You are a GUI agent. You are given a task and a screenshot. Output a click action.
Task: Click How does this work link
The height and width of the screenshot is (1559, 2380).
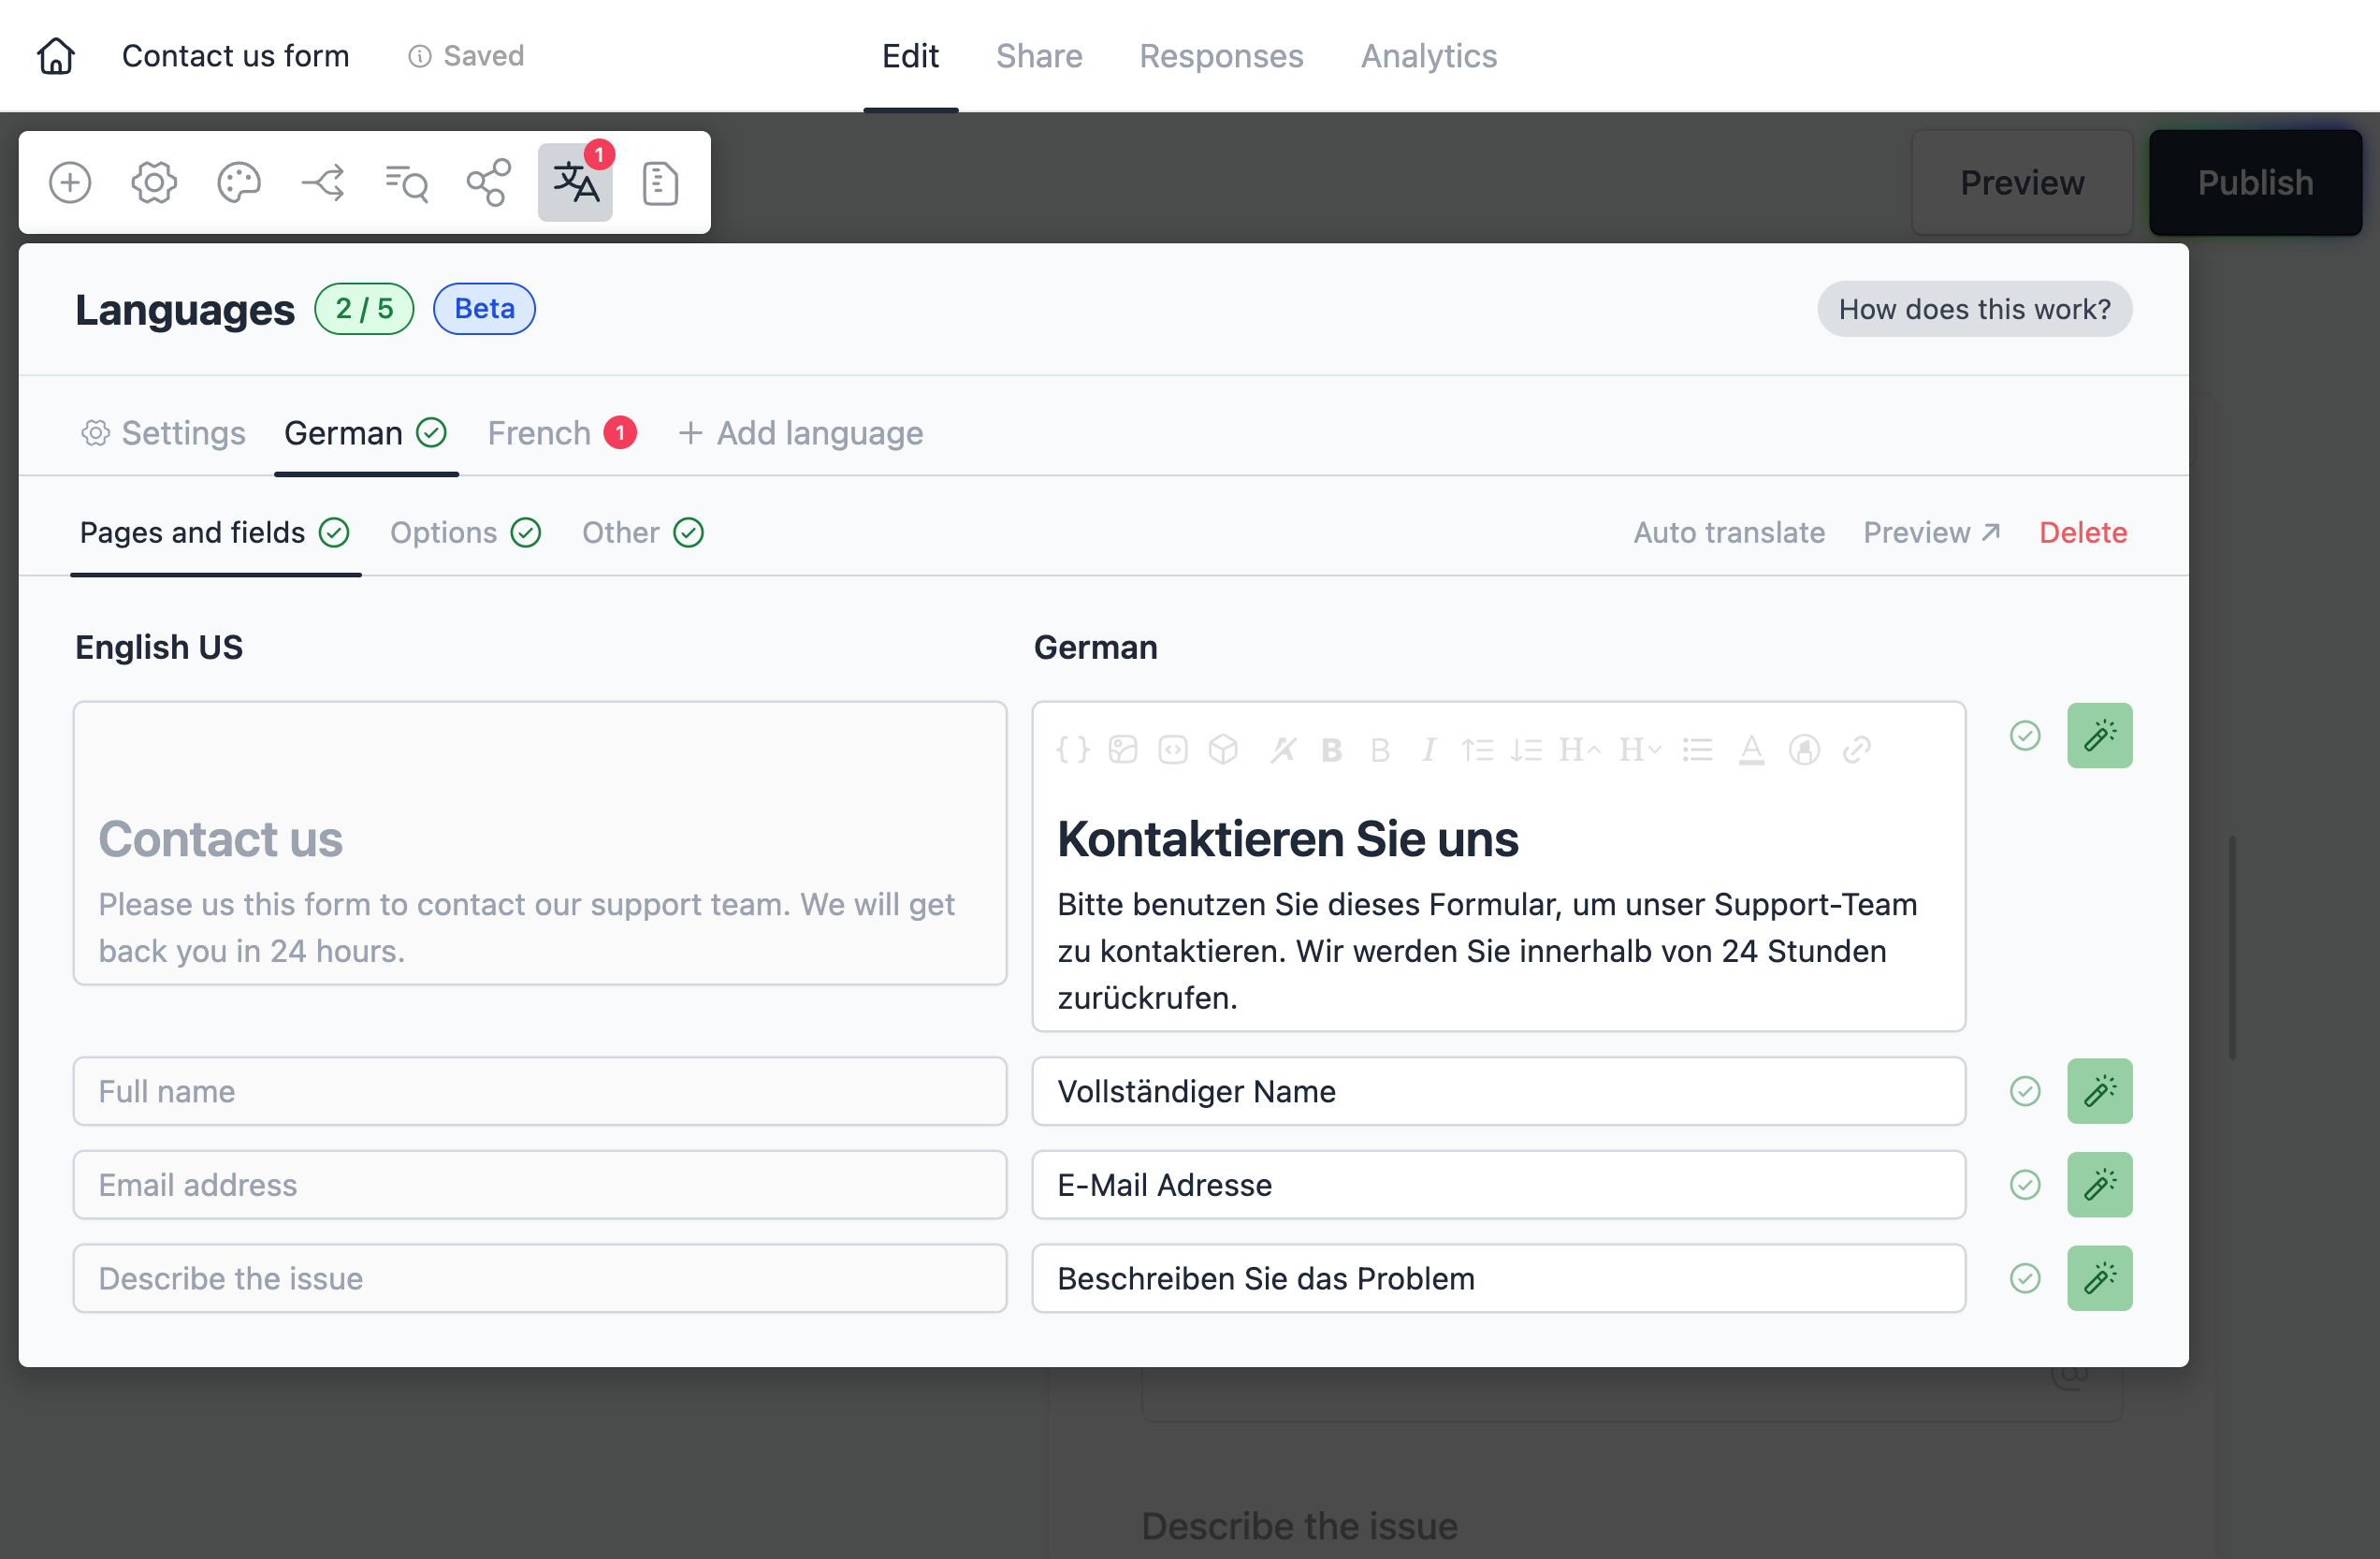pos(1975,308)
